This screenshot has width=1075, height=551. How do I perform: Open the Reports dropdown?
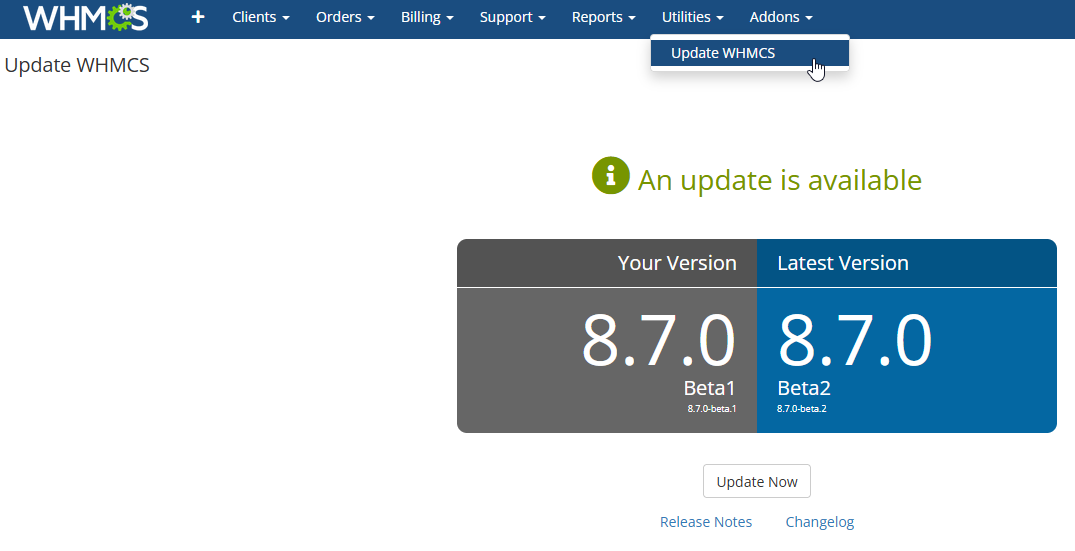(x=603, y=17)
